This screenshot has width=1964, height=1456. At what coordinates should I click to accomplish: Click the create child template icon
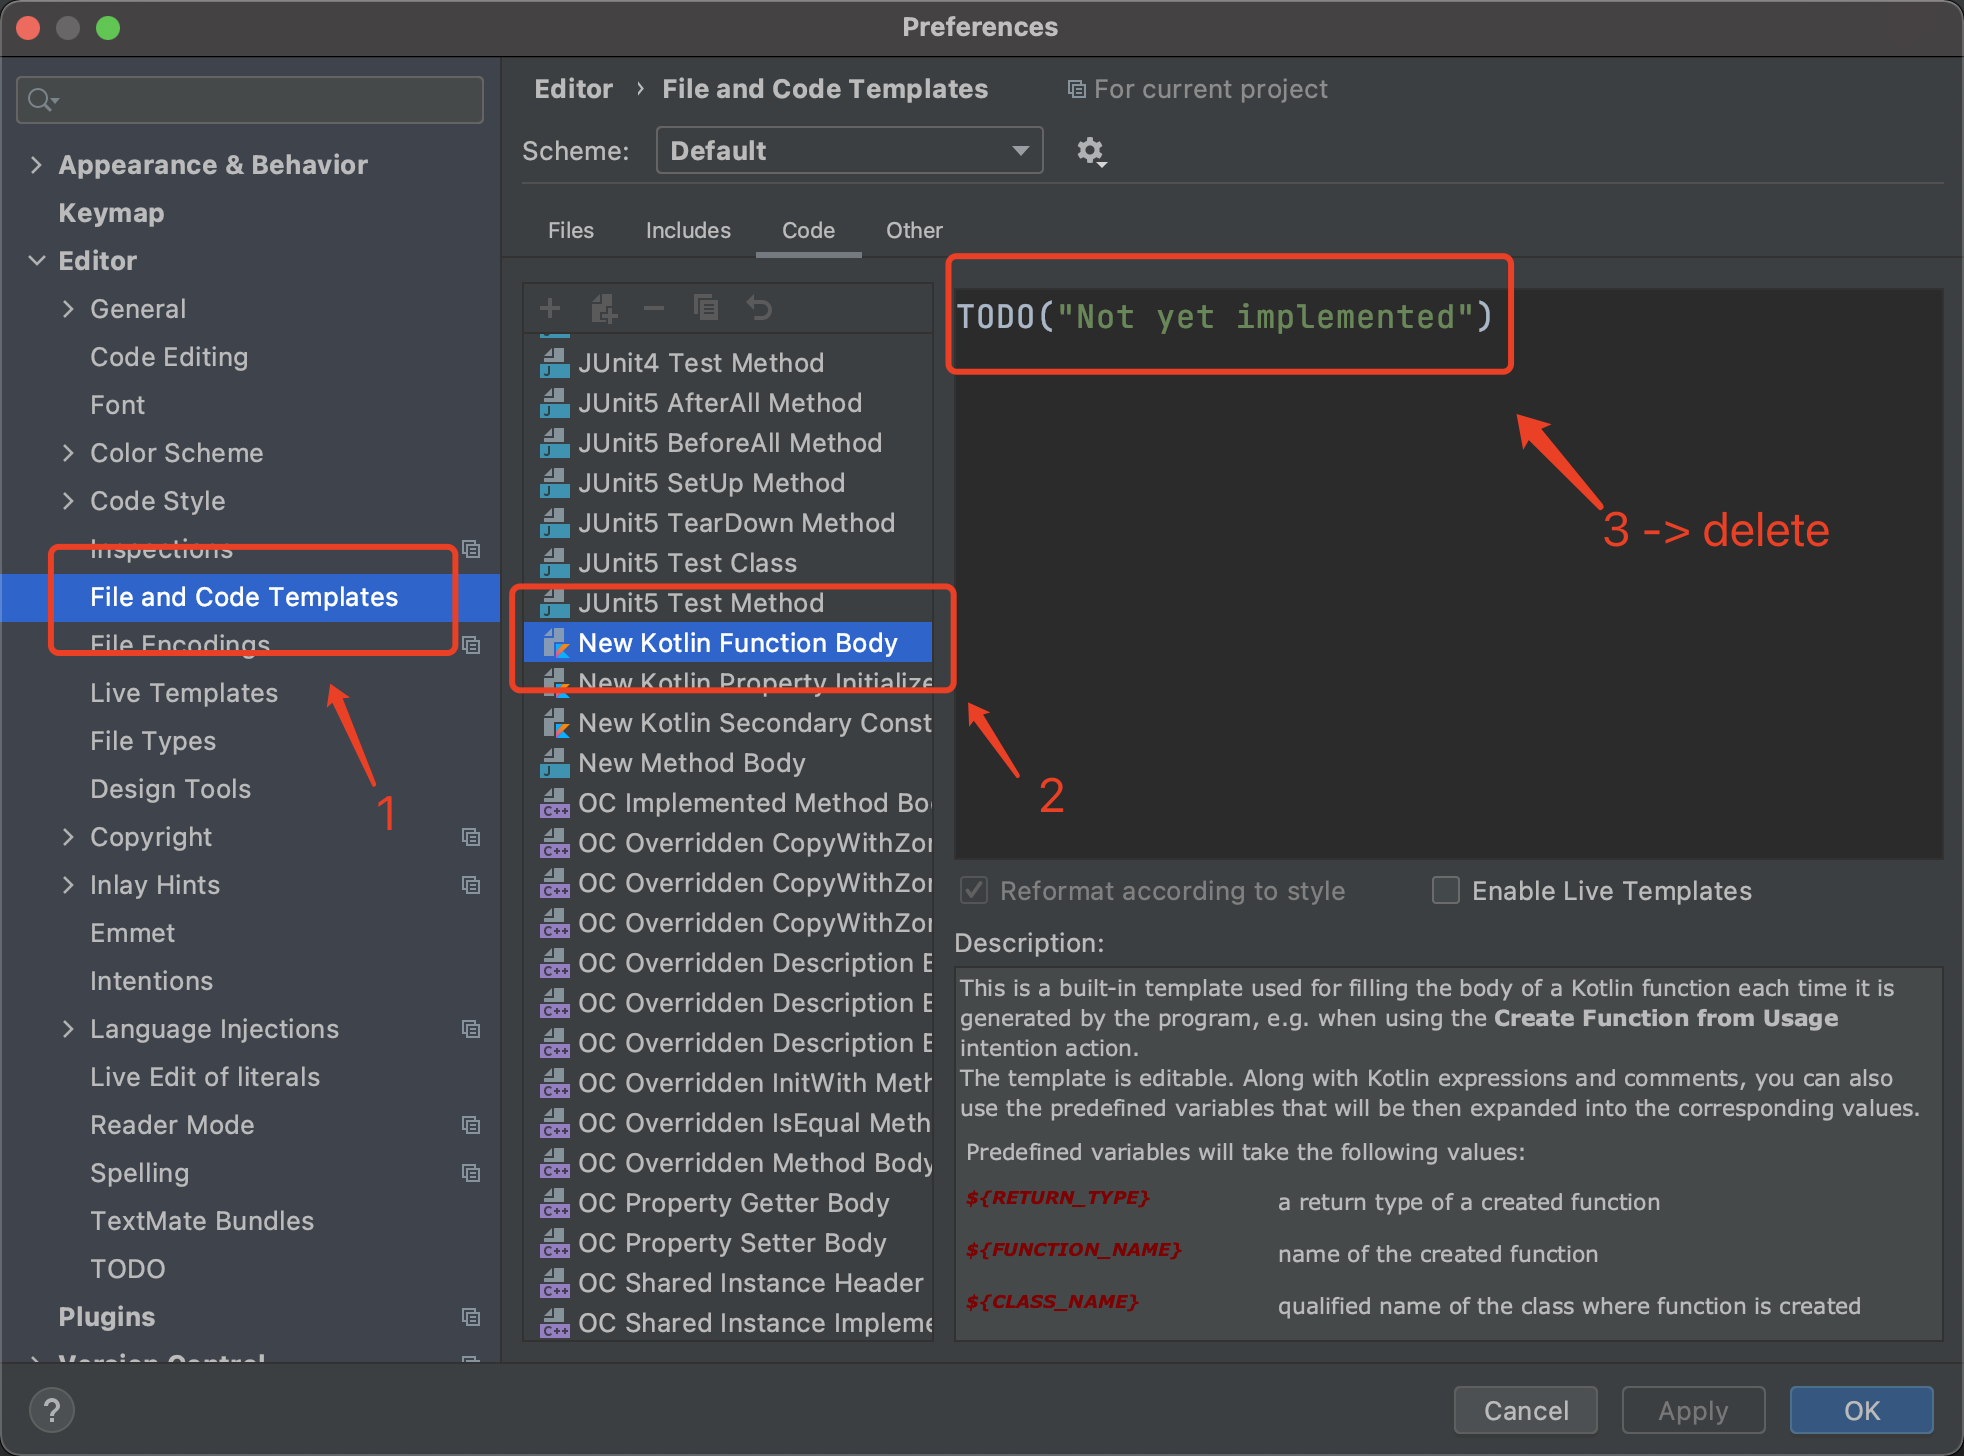click(603, 308)
